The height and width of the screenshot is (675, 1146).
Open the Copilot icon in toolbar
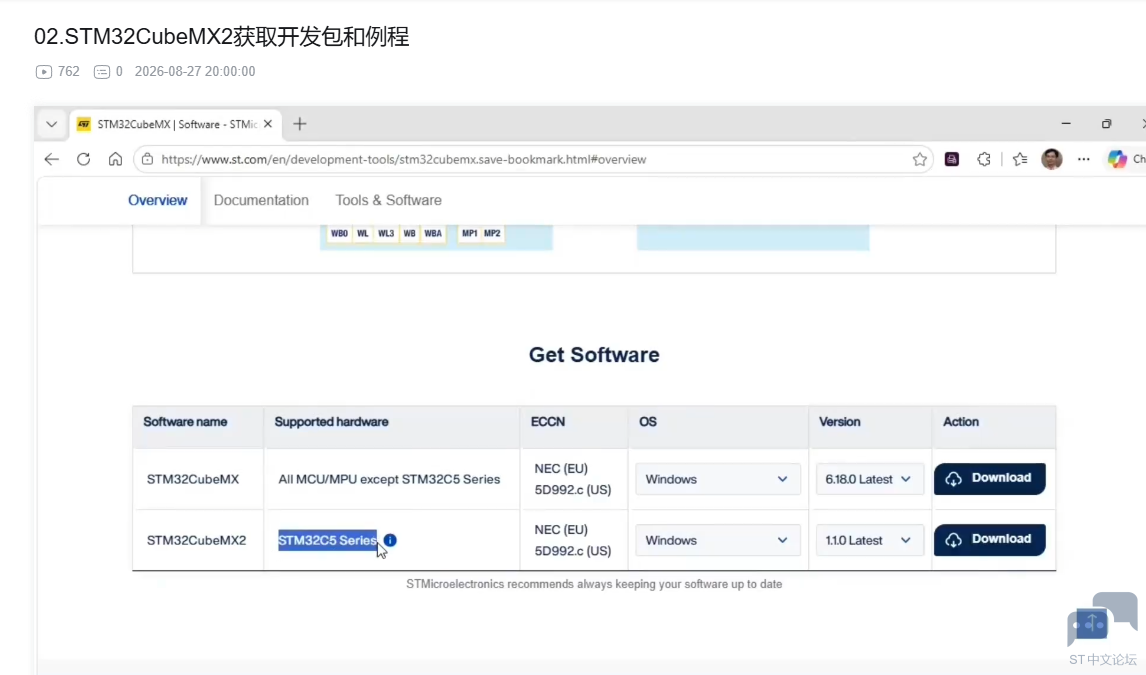tap(1117, 159)
